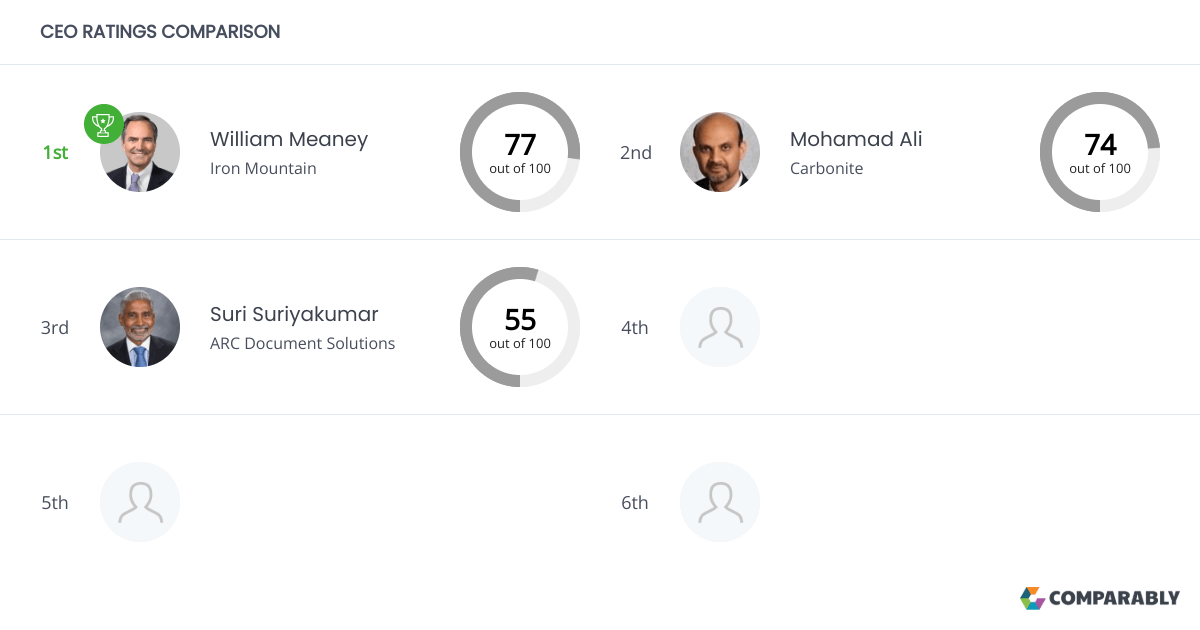Screen dimensions: 1200x630
Task: Click the 77 out of 100 rating ring
Action: point(520,152)
